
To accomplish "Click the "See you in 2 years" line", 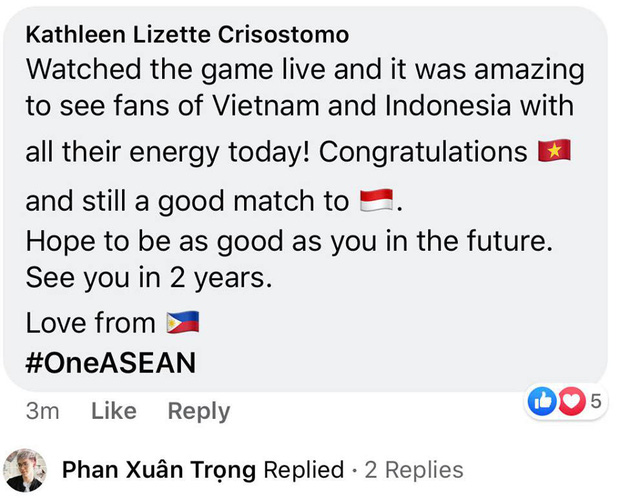I will pyautogui.click(x=148, y=279).
